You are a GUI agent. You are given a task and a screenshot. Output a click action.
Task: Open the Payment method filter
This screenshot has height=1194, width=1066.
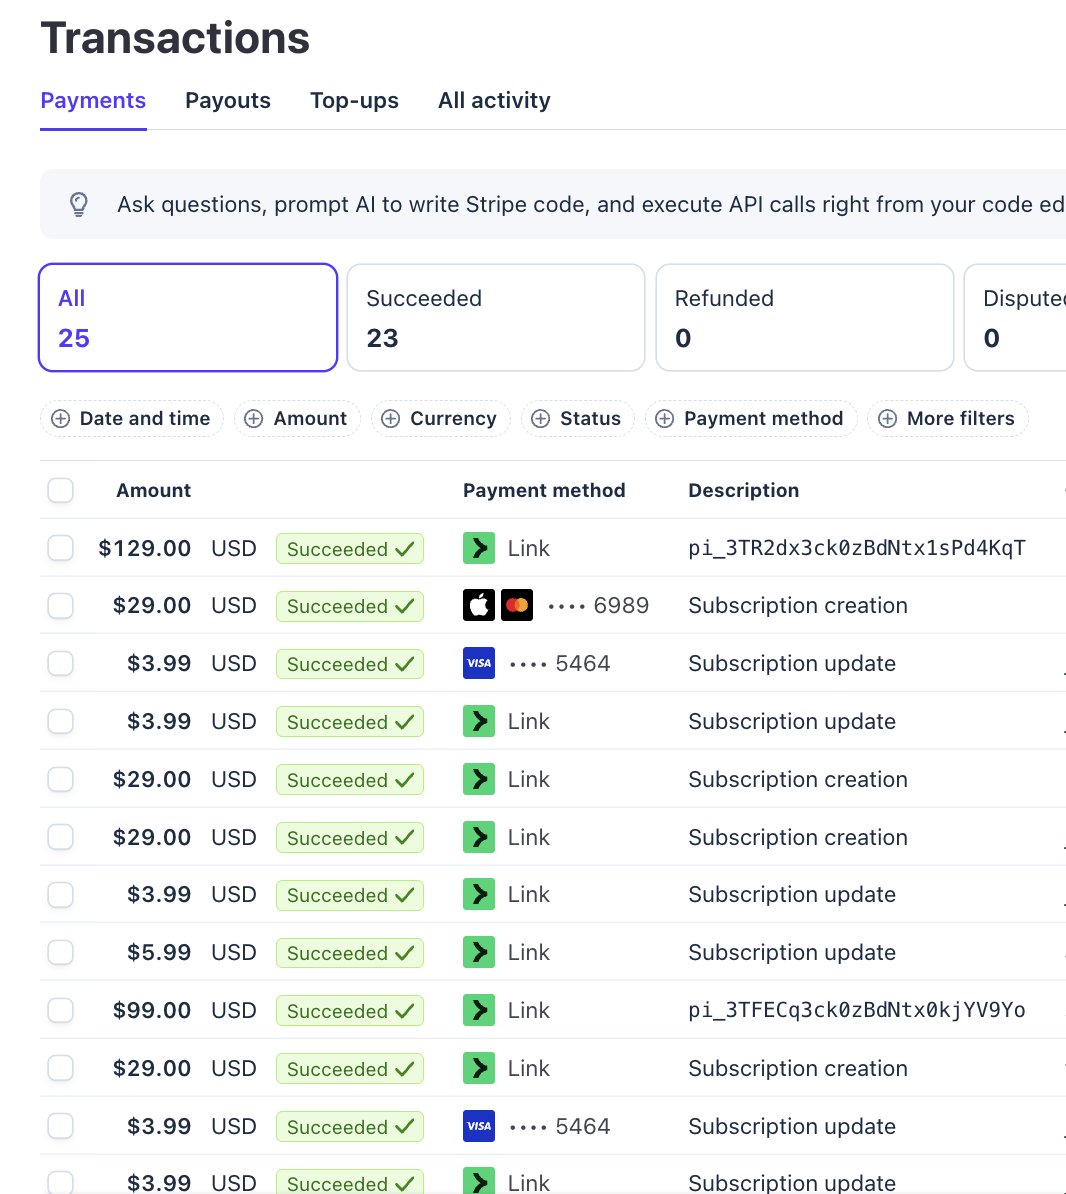pos(751,419)
